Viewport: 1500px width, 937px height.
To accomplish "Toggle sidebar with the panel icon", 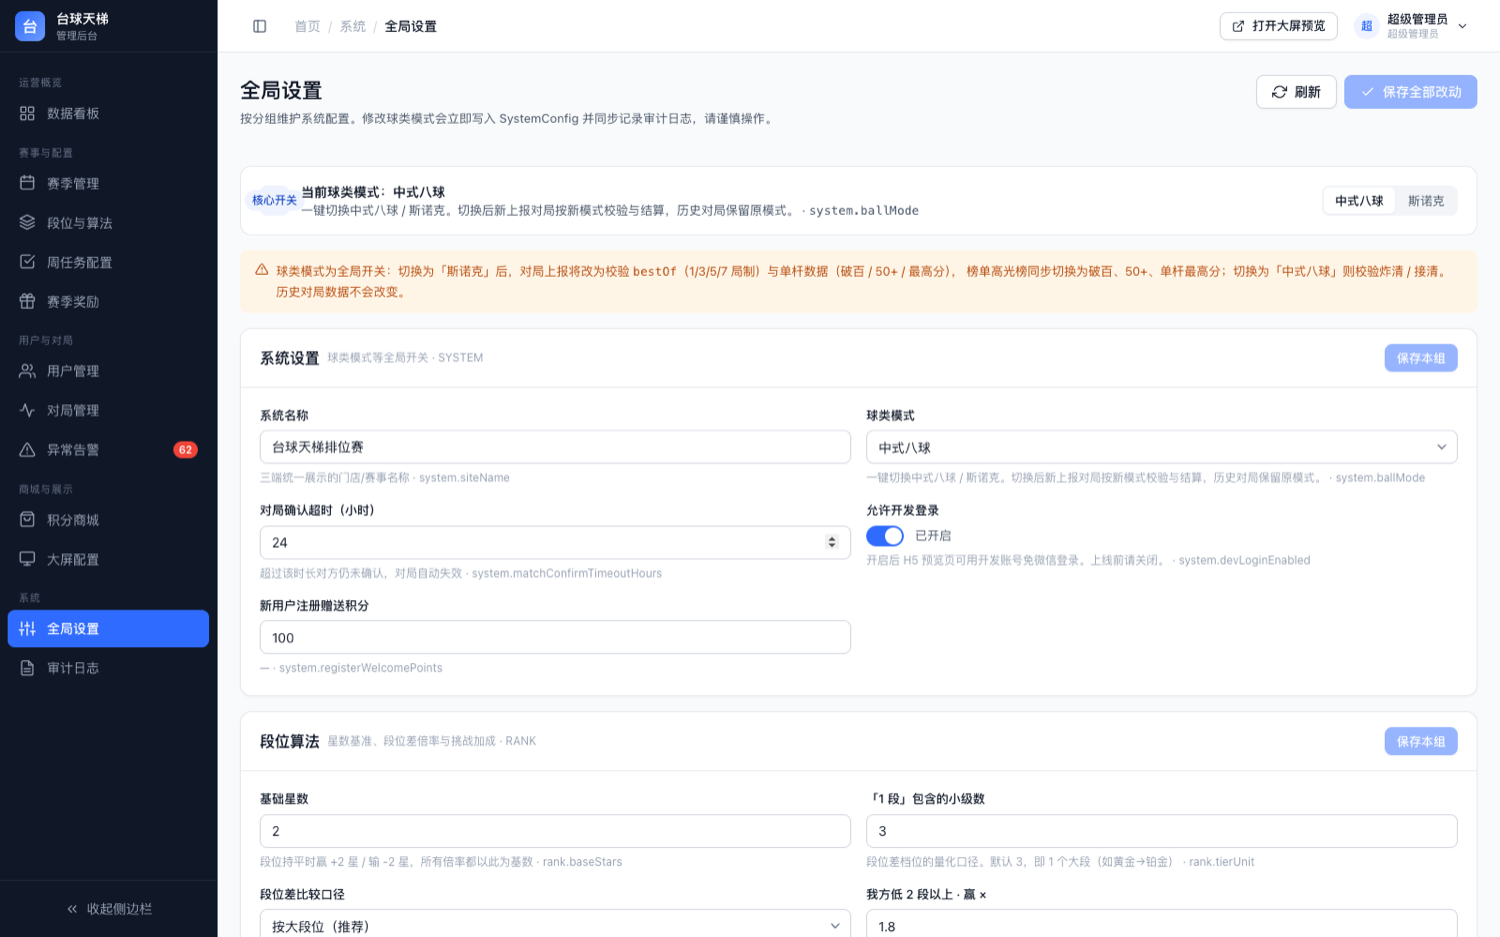I will [260, 26].
